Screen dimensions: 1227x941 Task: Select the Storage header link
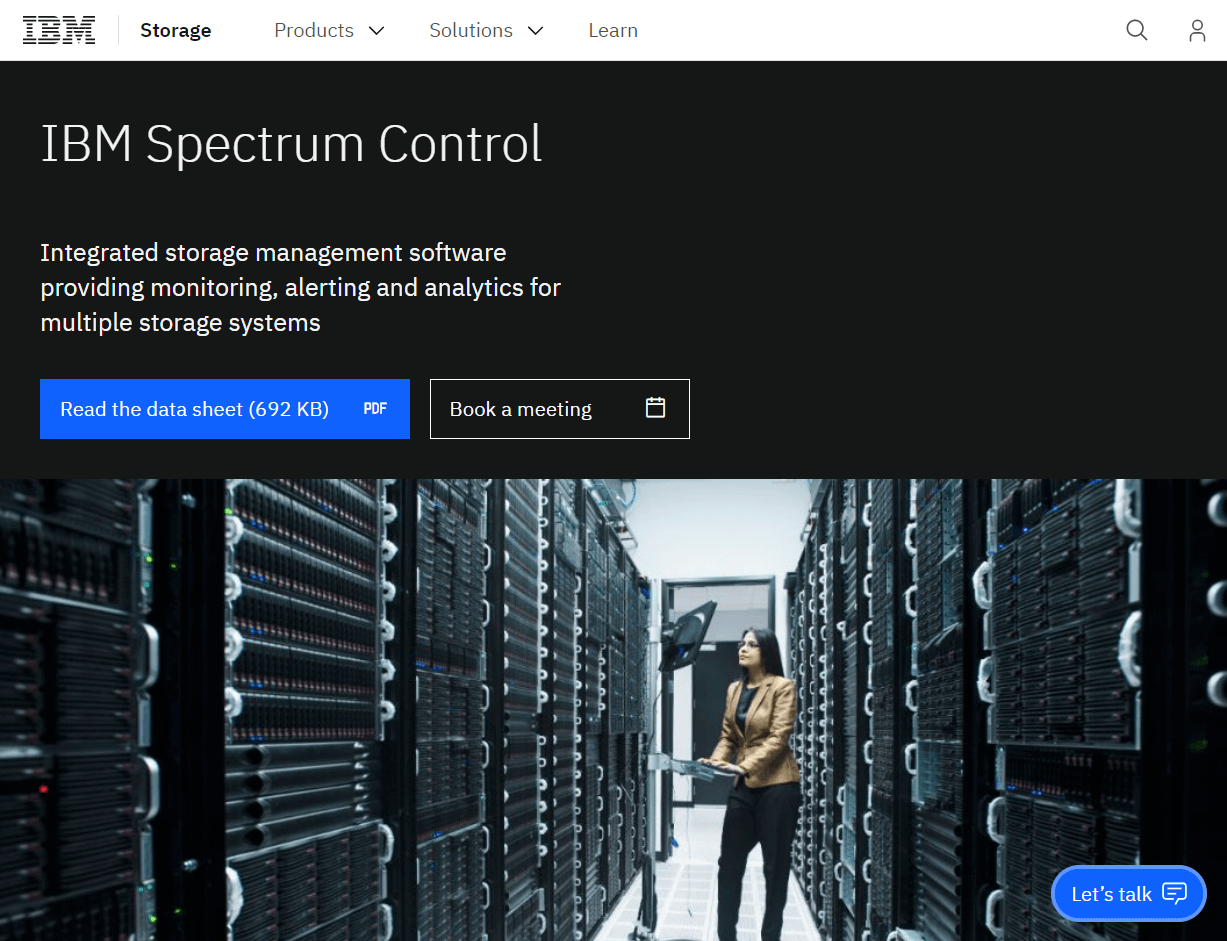(x=176, y=30)
